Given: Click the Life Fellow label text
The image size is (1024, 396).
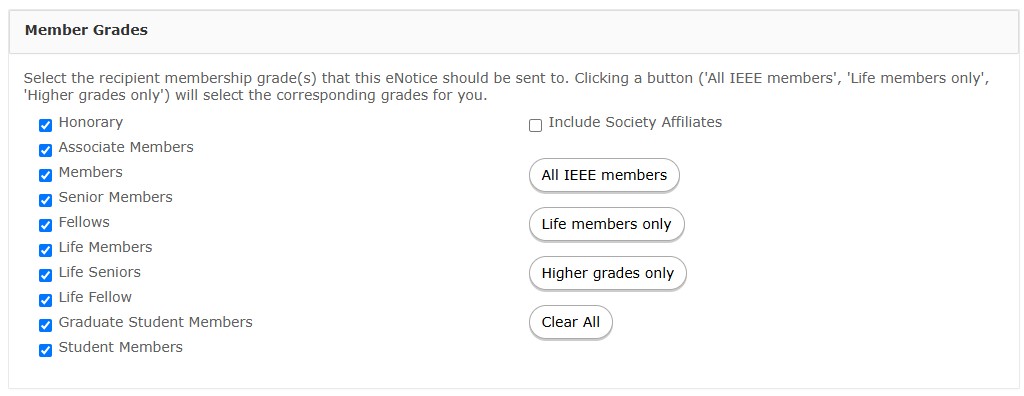Looking at the screenshot, I should click(x=95, y=297).
